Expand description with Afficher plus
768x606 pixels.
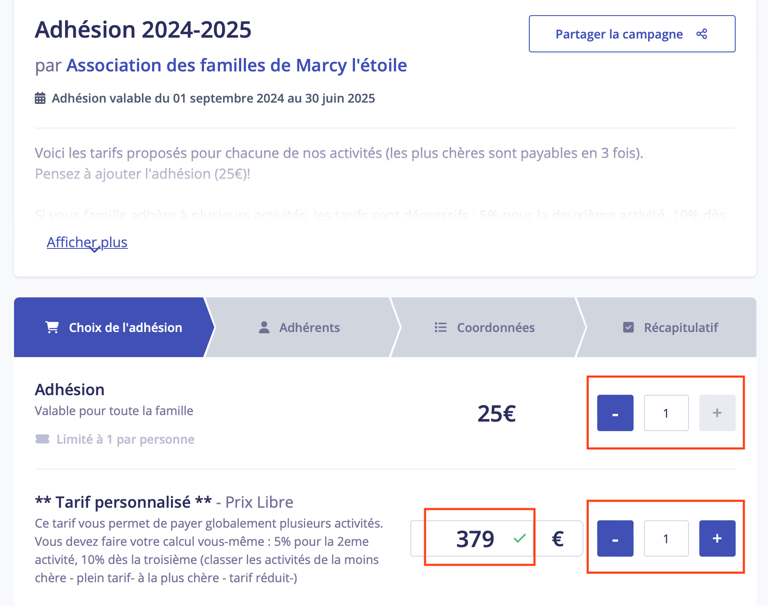tap(87, 242)
